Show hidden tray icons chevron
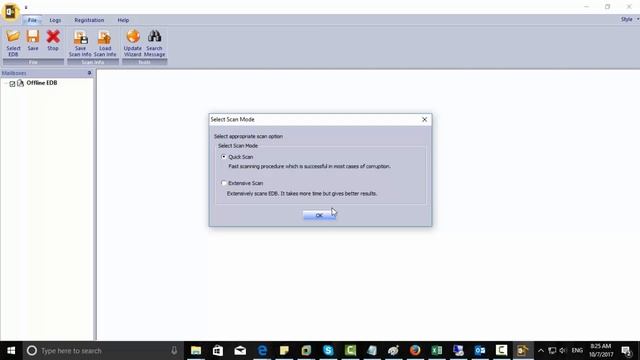 pos(541,351)
